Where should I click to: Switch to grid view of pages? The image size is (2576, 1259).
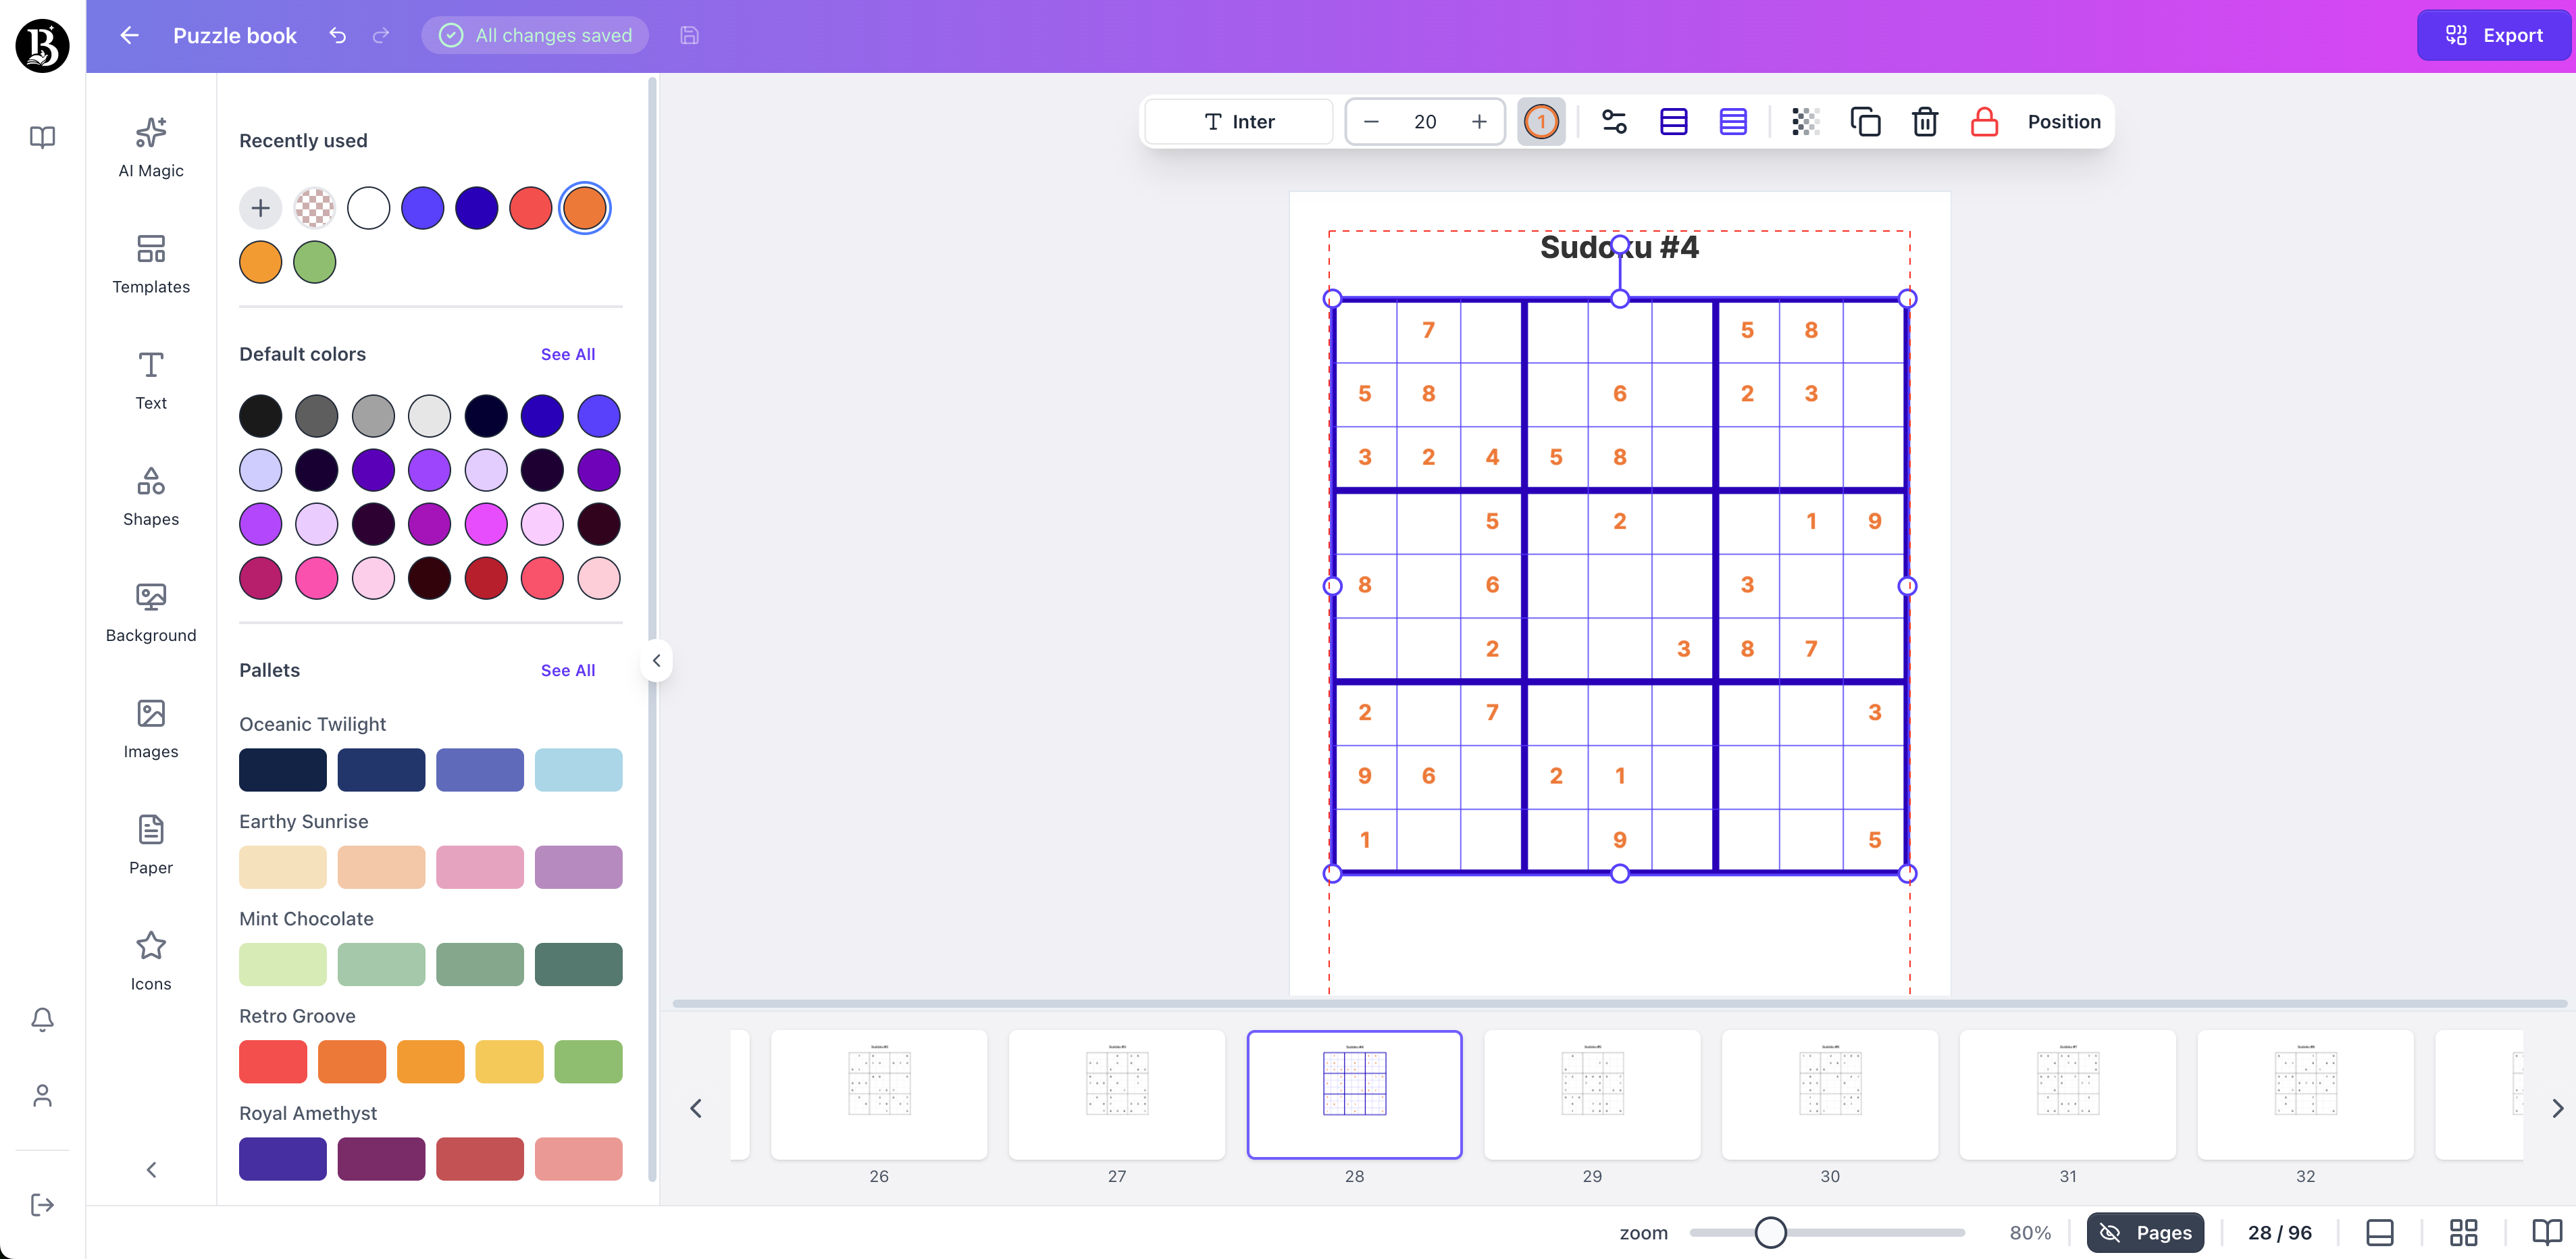[2463, 1232]
